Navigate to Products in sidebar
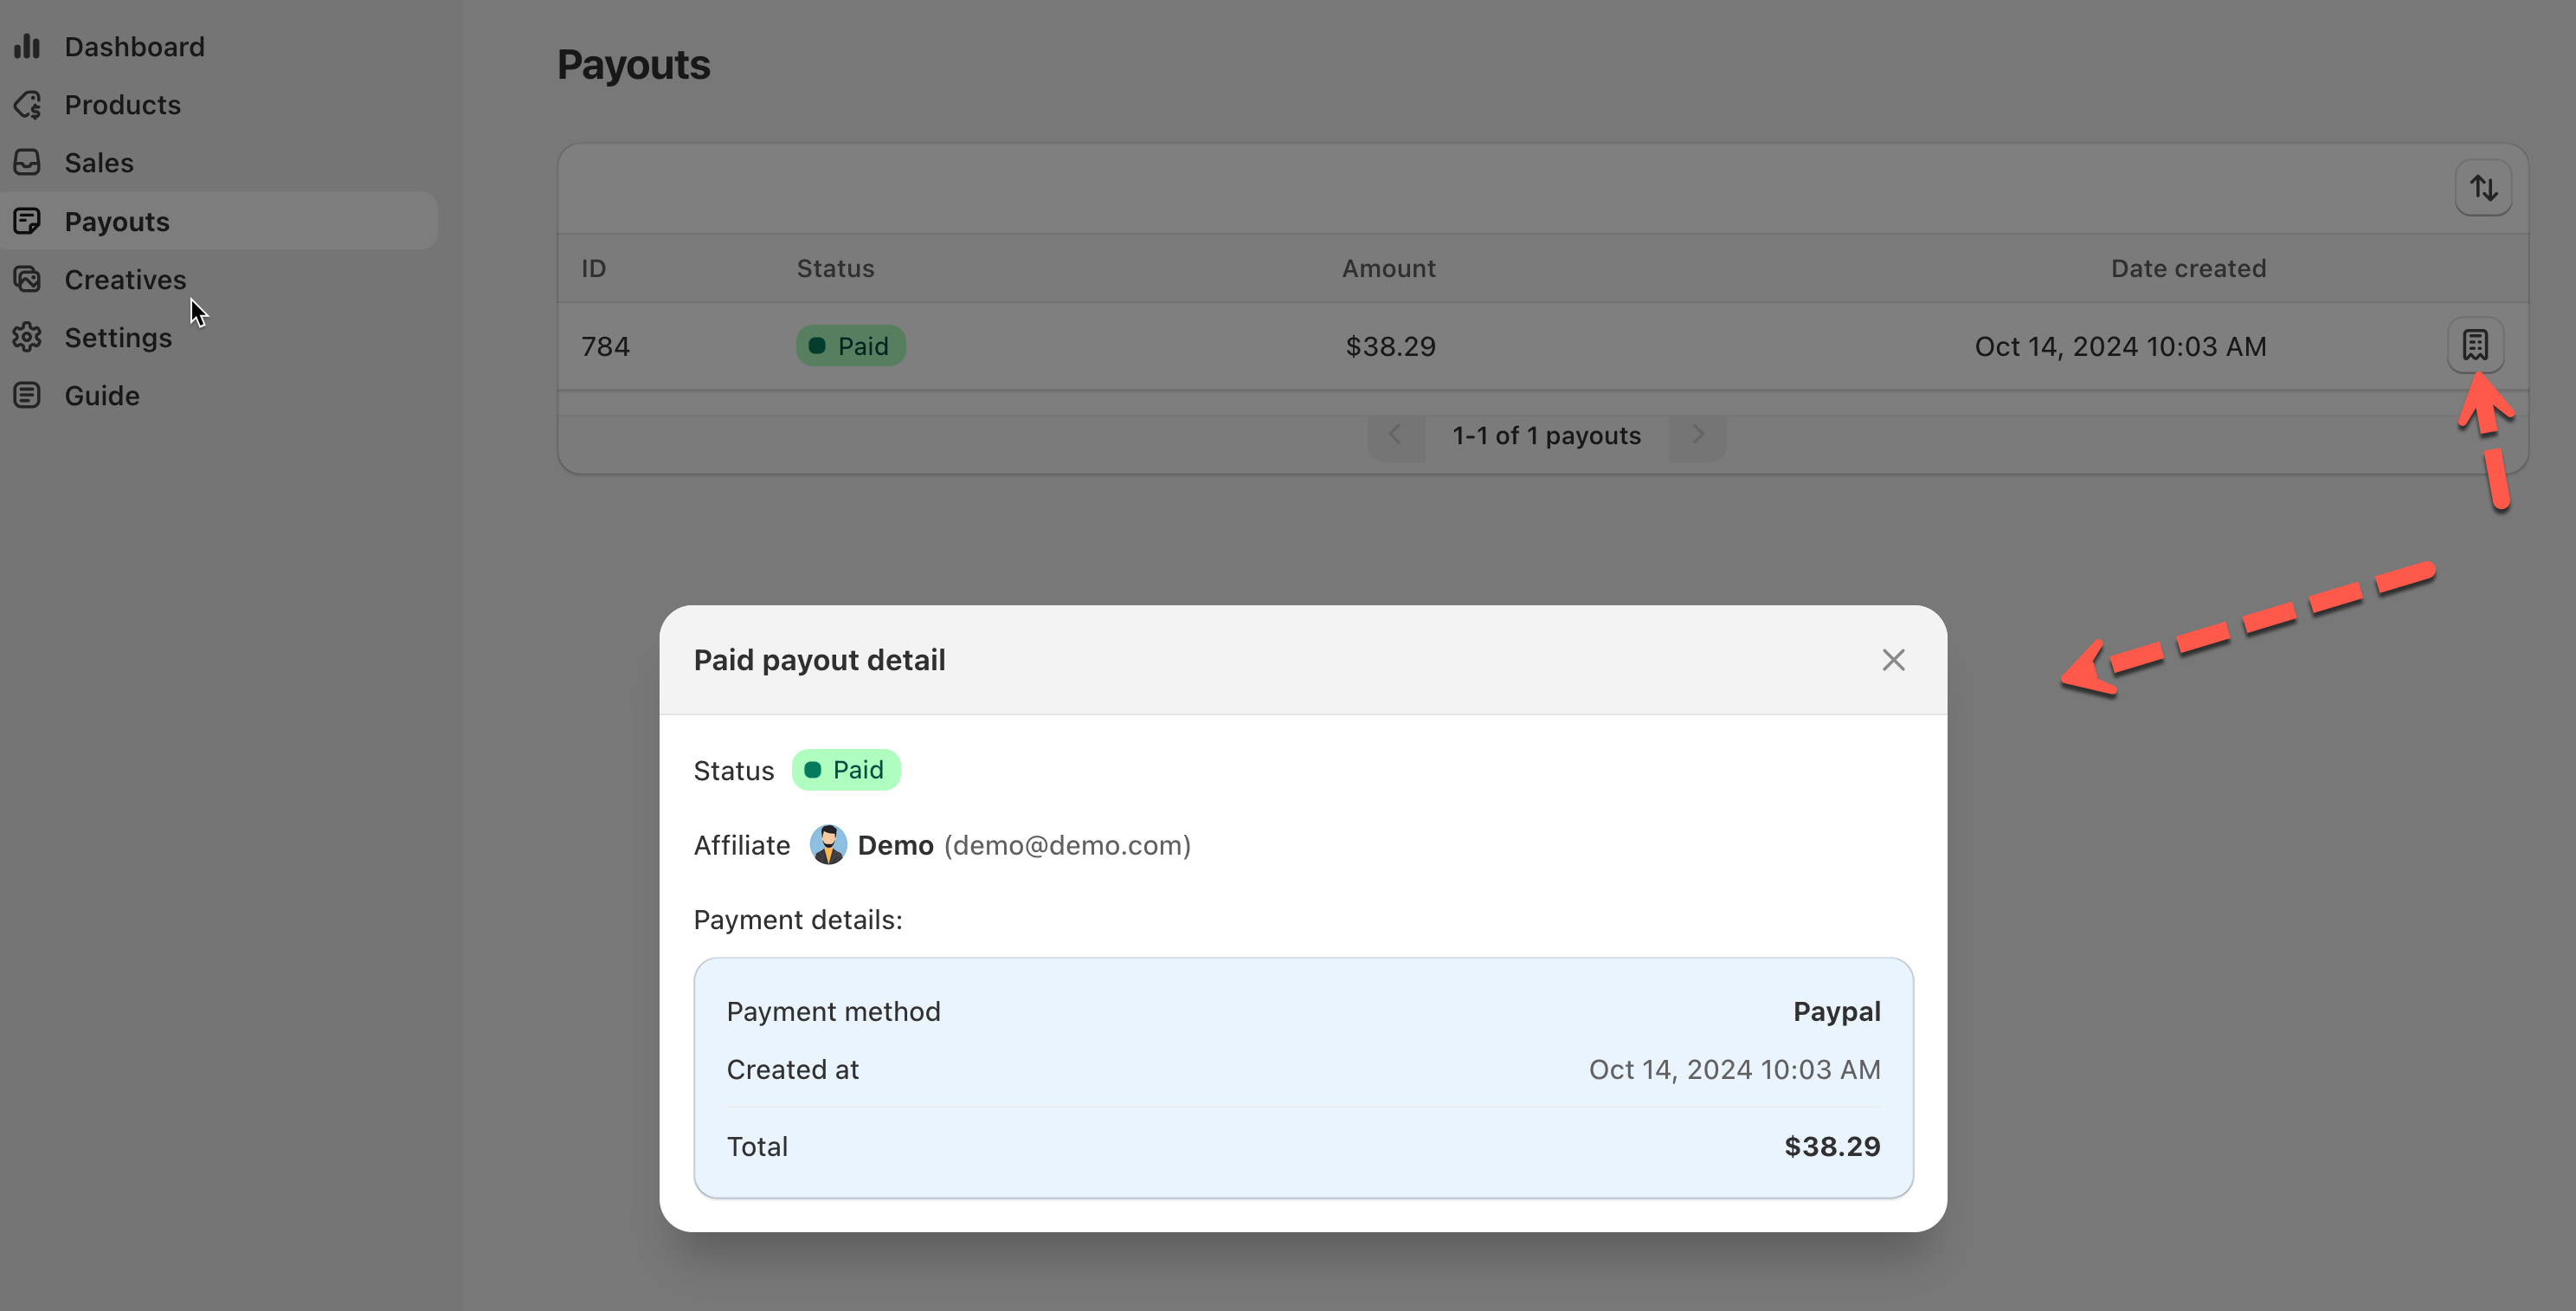The width and height of the screenshot is (2576, 1311). 122,104
